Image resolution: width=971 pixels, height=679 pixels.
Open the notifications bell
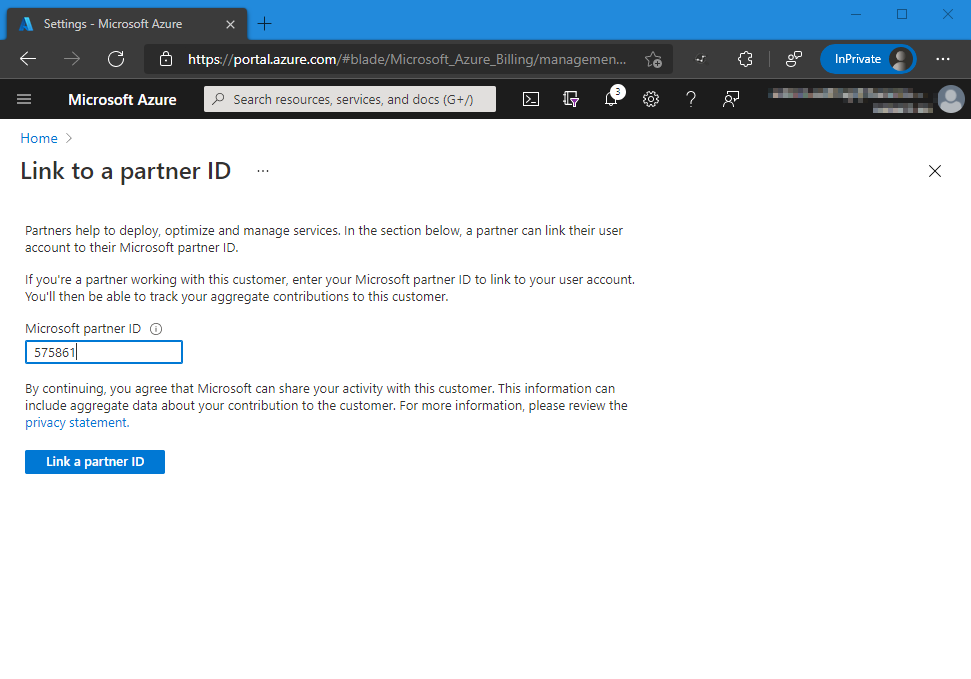(x=611, y=99)
